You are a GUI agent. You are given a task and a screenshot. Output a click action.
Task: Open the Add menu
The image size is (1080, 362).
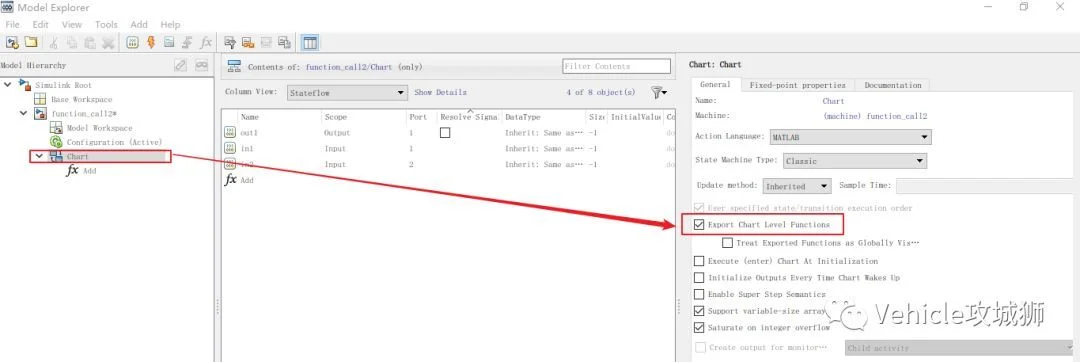tap(138, 24)
